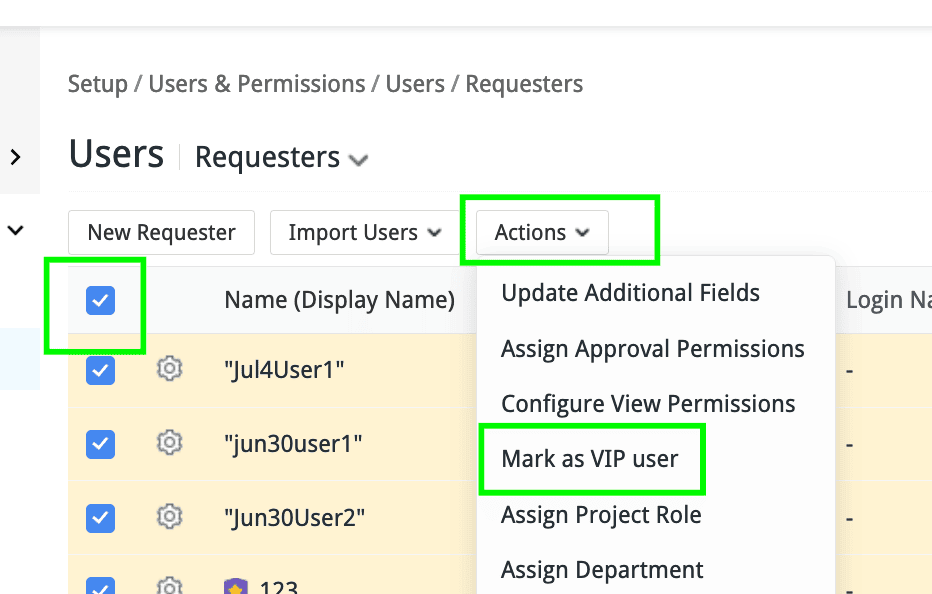Go to "Users & Permissions" in breadcrumb
This screenshot has height=594, width=932.
coord(257,84)
